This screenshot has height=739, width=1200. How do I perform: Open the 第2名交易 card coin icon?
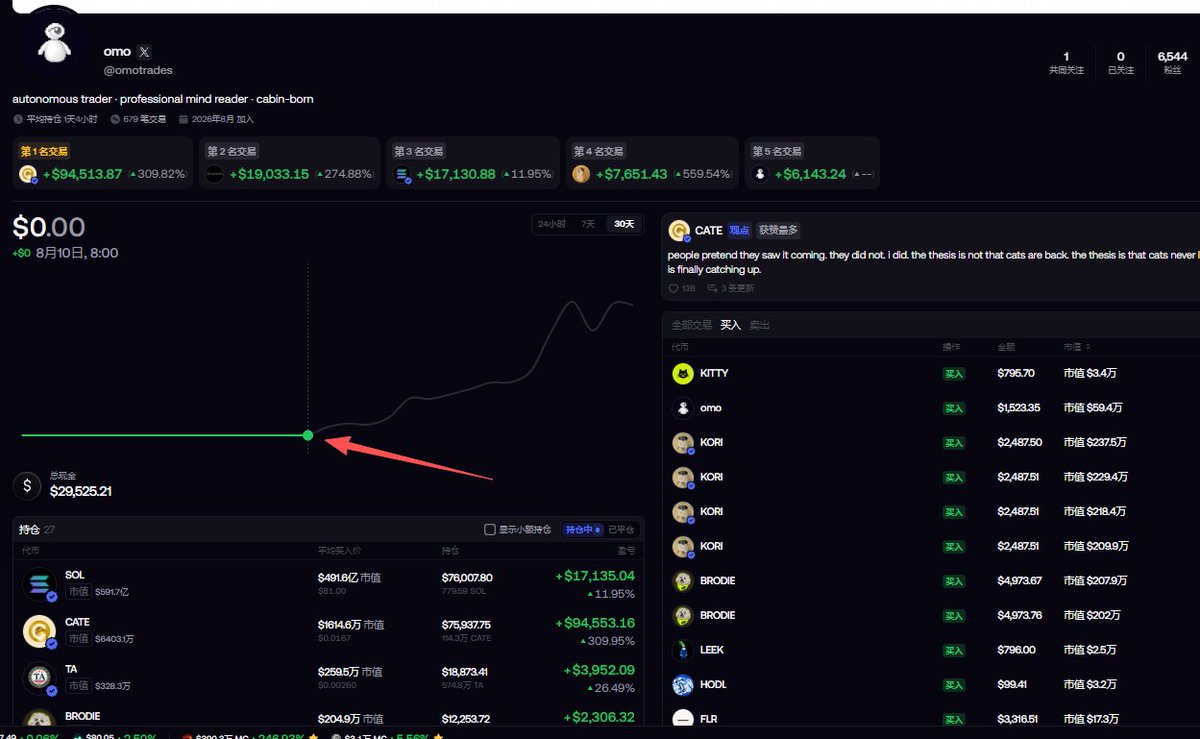(x=215, y=174)
